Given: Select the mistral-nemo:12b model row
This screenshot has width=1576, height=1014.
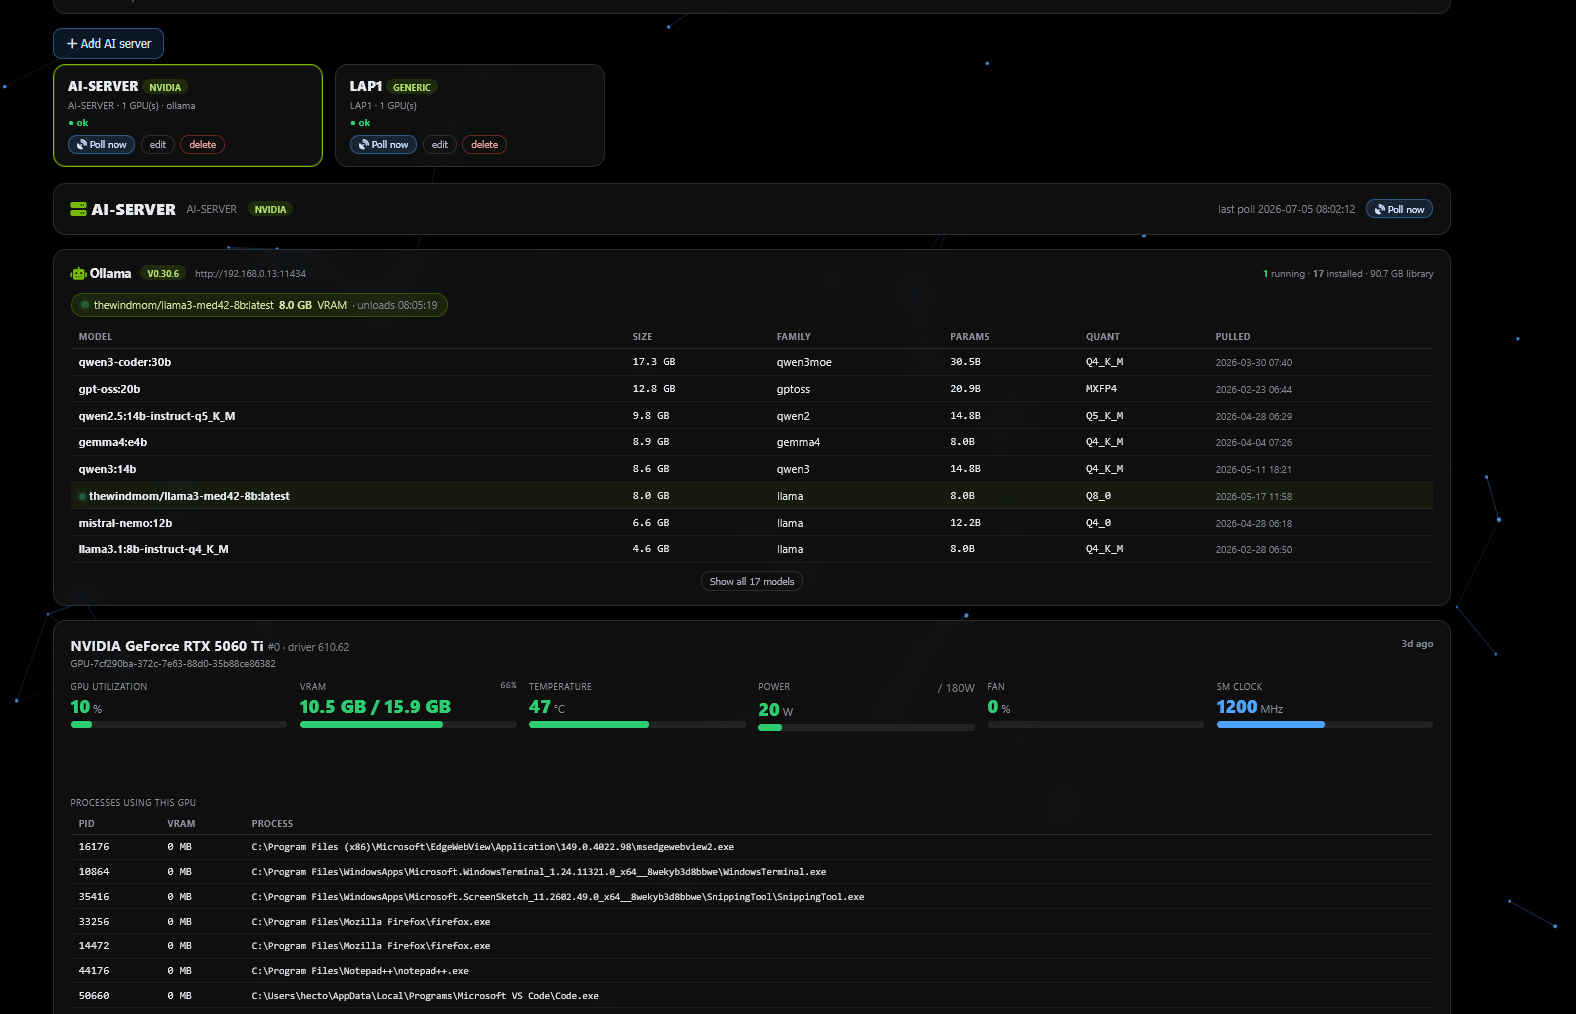Looking at the screenshot, I should click(752, 523).
